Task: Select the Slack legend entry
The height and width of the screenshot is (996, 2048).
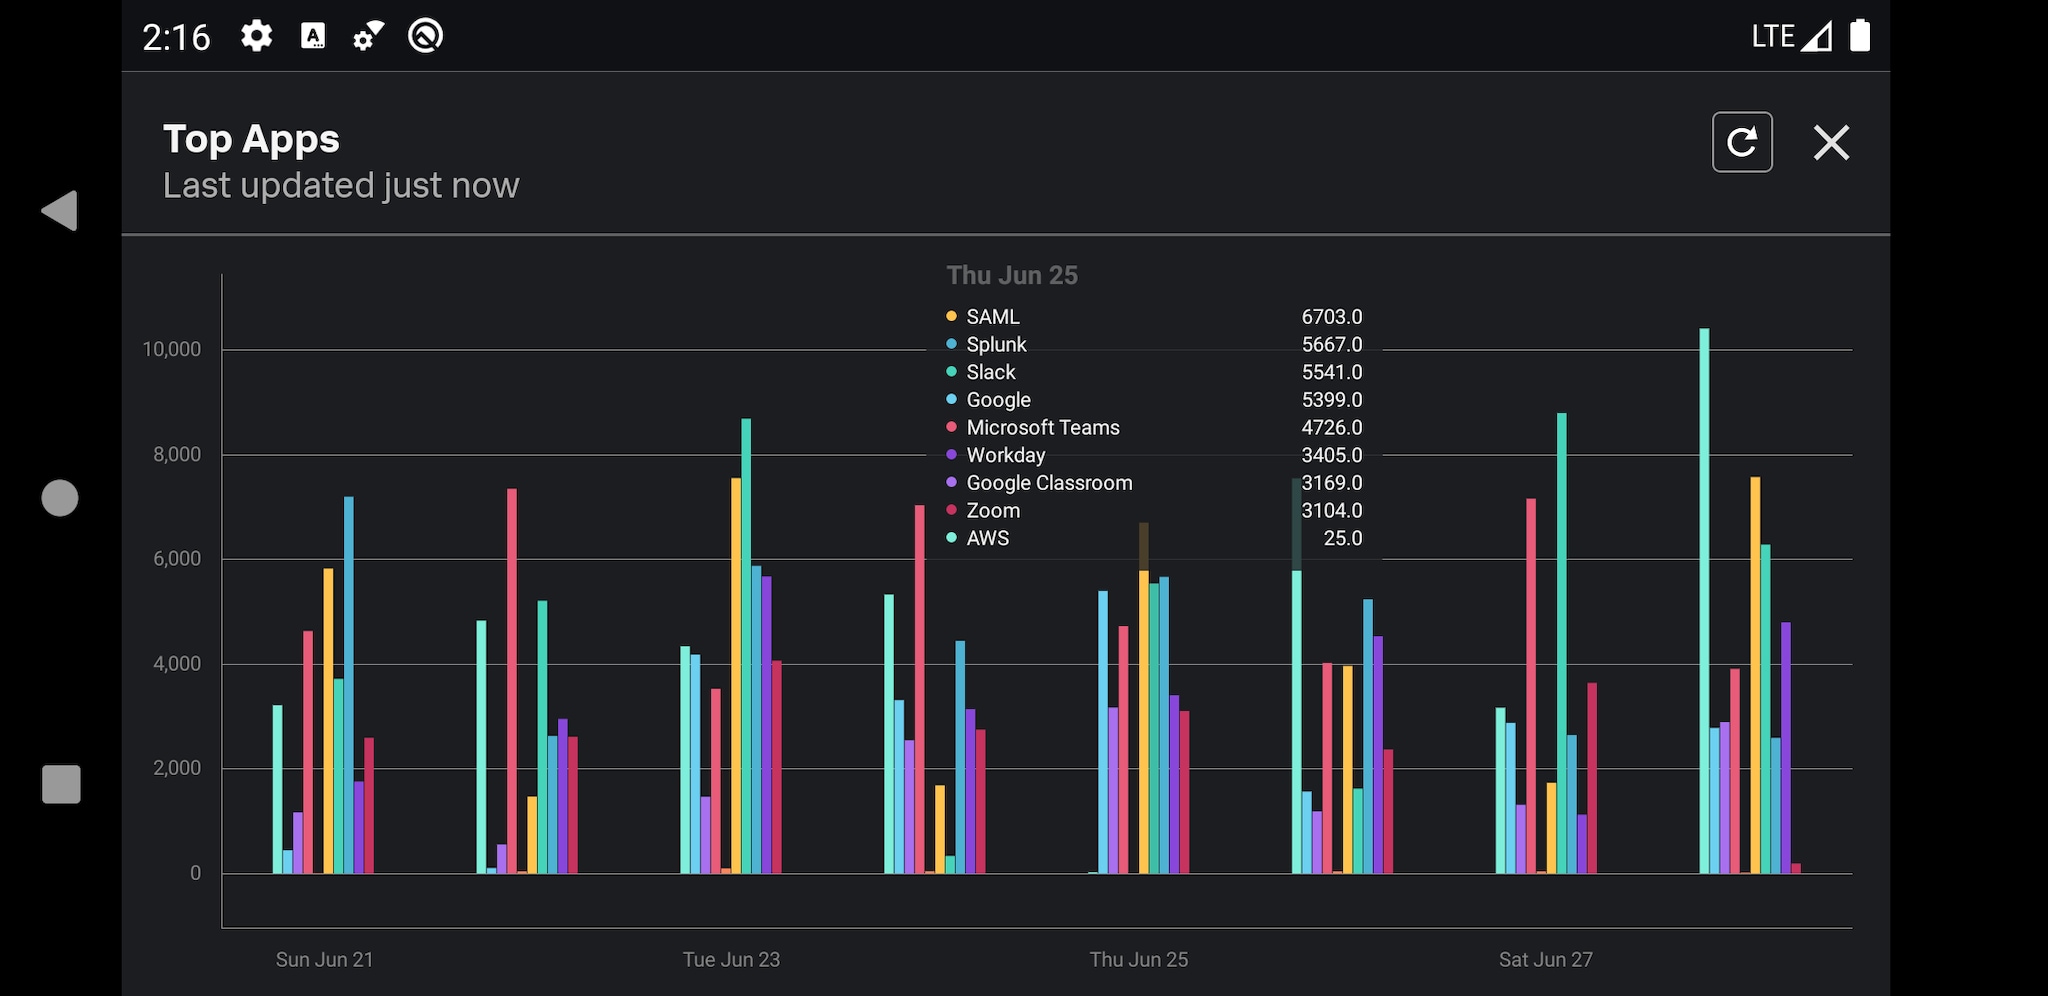Action: coord(1154,372)
